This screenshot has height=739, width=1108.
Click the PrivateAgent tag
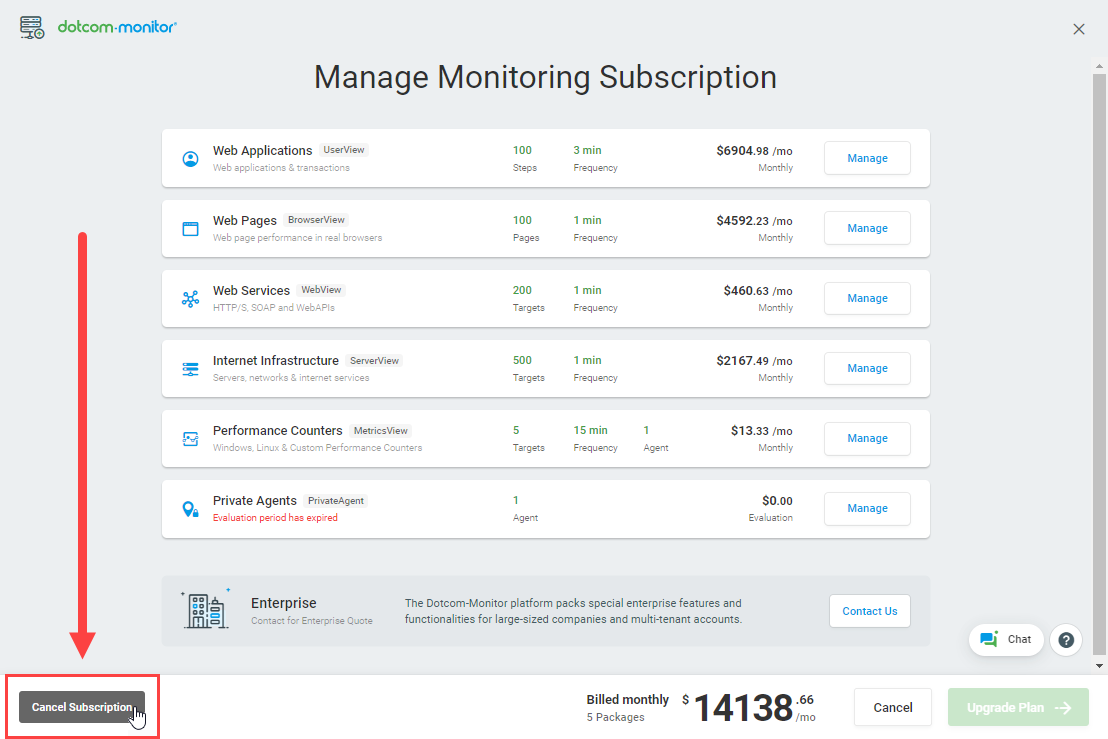click(x=336, y=500)
